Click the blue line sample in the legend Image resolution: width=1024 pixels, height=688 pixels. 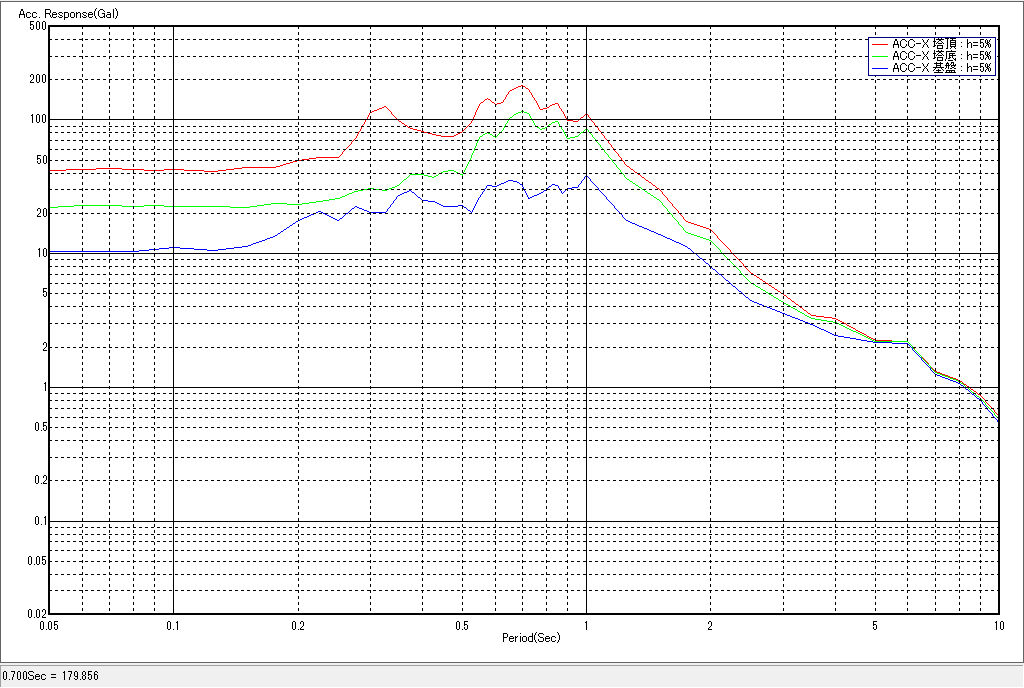coord(879,68)
